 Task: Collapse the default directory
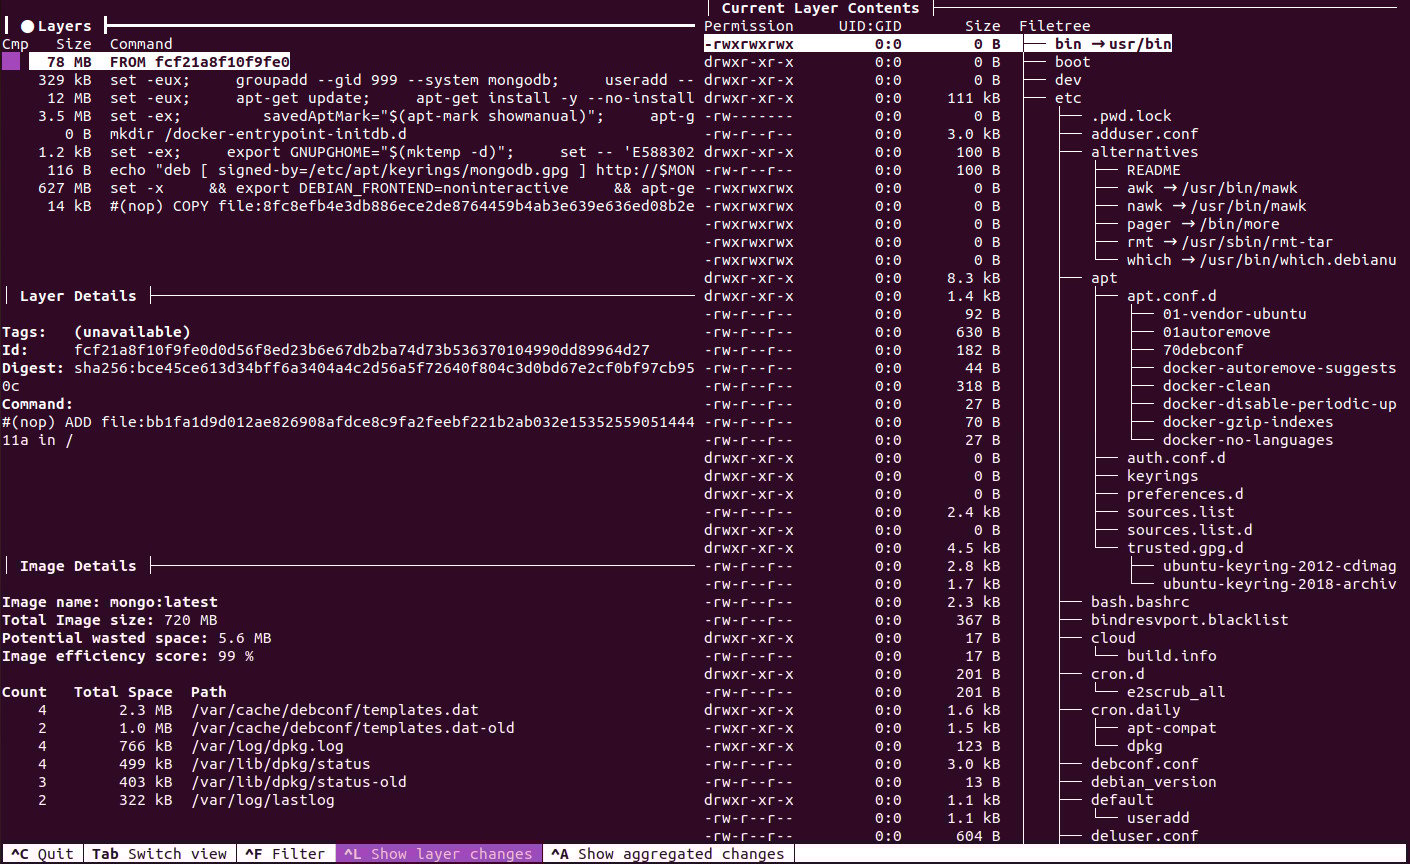1122,800
